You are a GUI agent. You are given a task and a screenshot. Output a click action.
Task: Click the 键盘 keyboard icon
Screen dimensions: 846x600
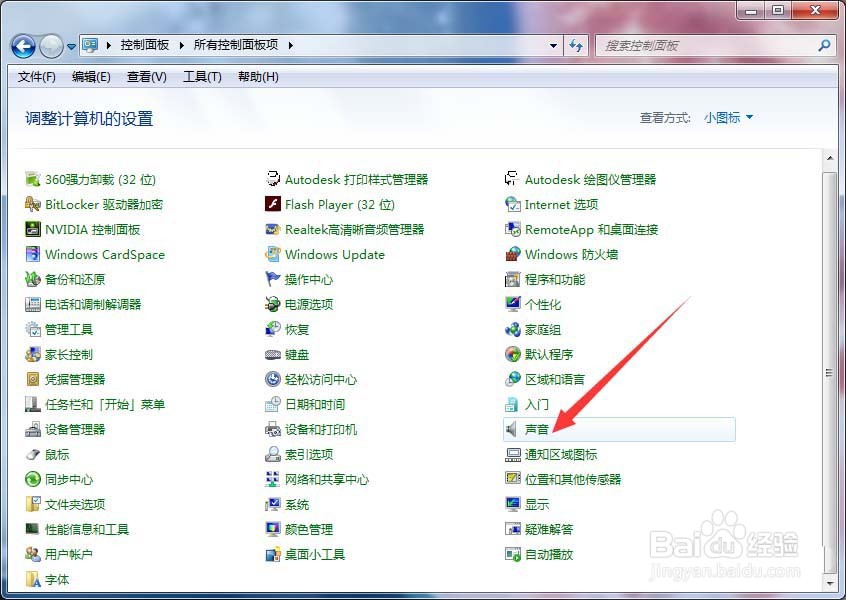tap(273, 354)
